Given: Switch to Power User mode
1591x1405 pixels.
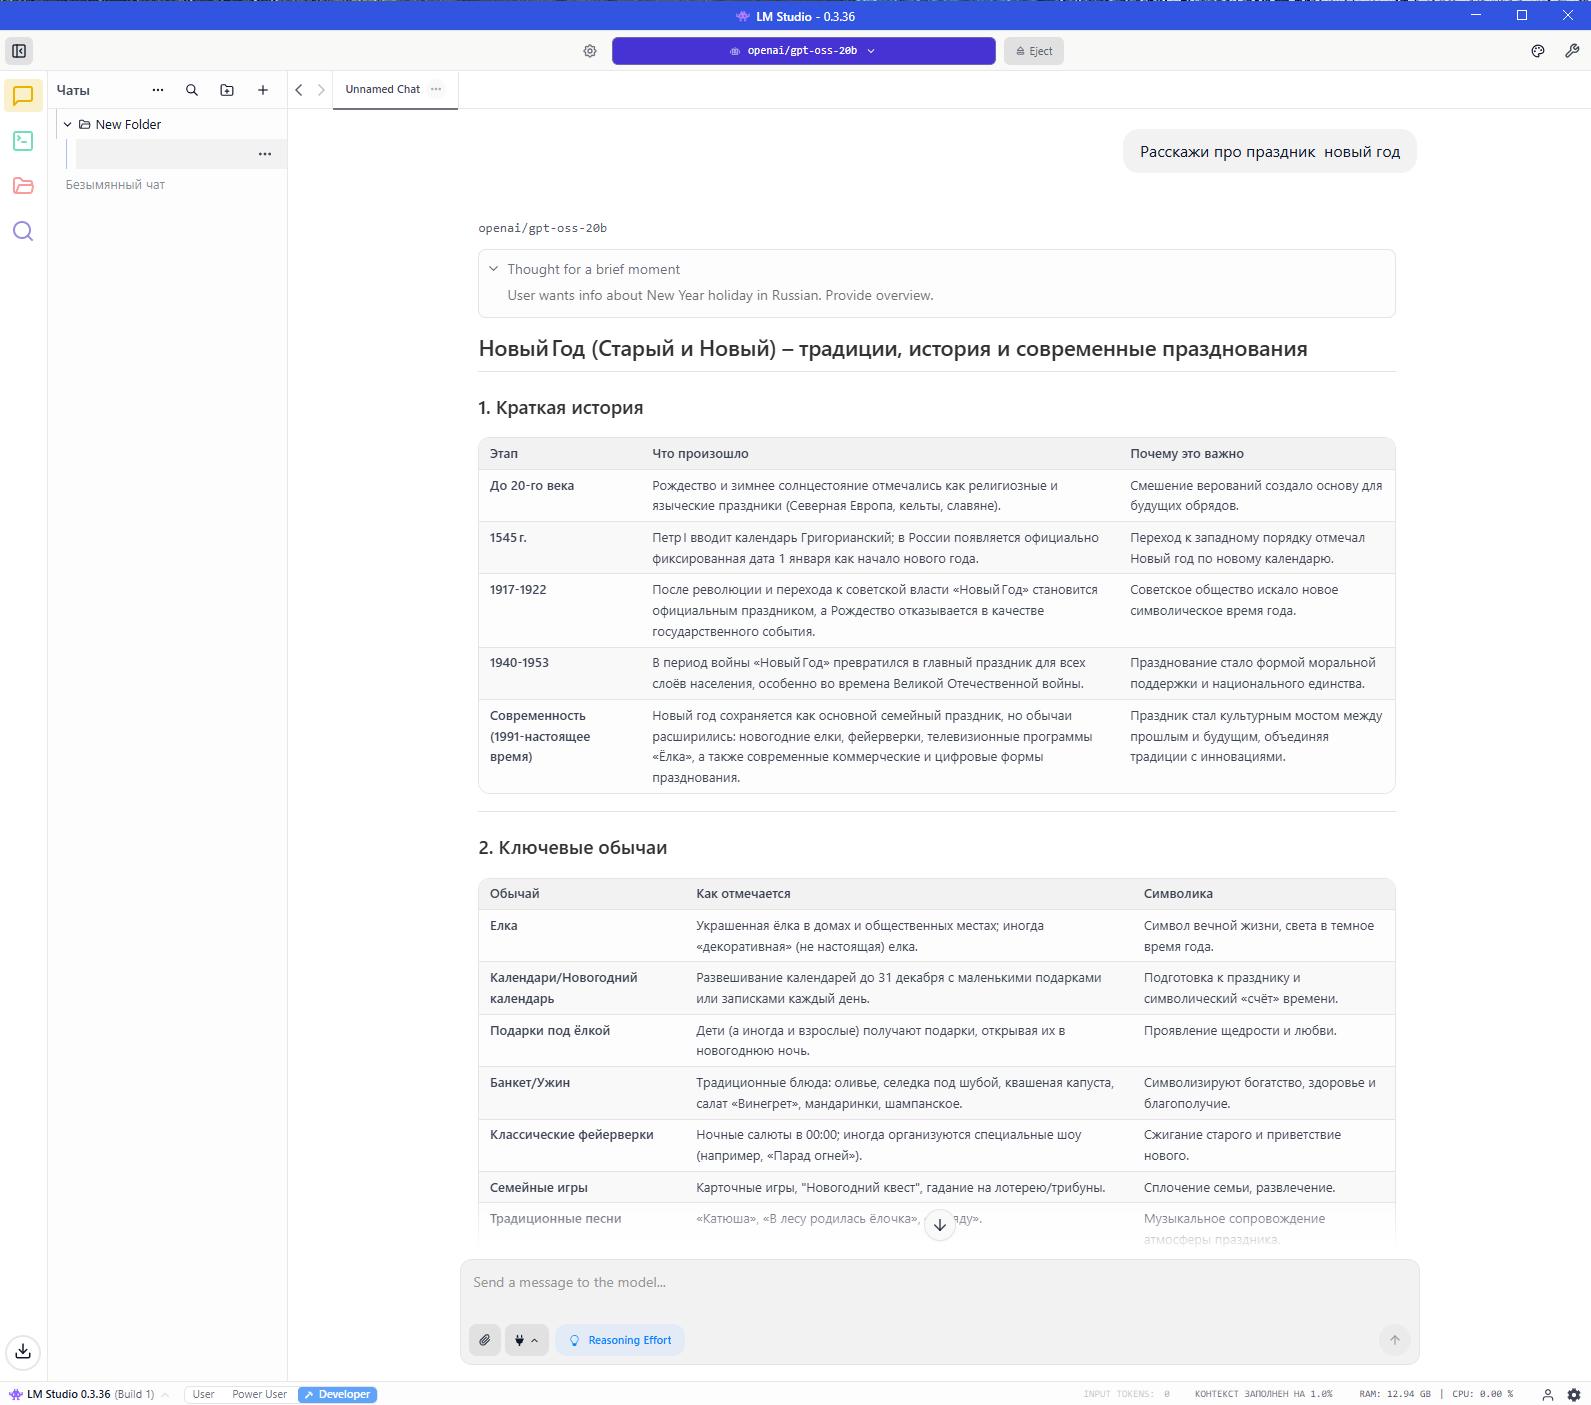Looking at the screenshot, I should pos(259,1394).
